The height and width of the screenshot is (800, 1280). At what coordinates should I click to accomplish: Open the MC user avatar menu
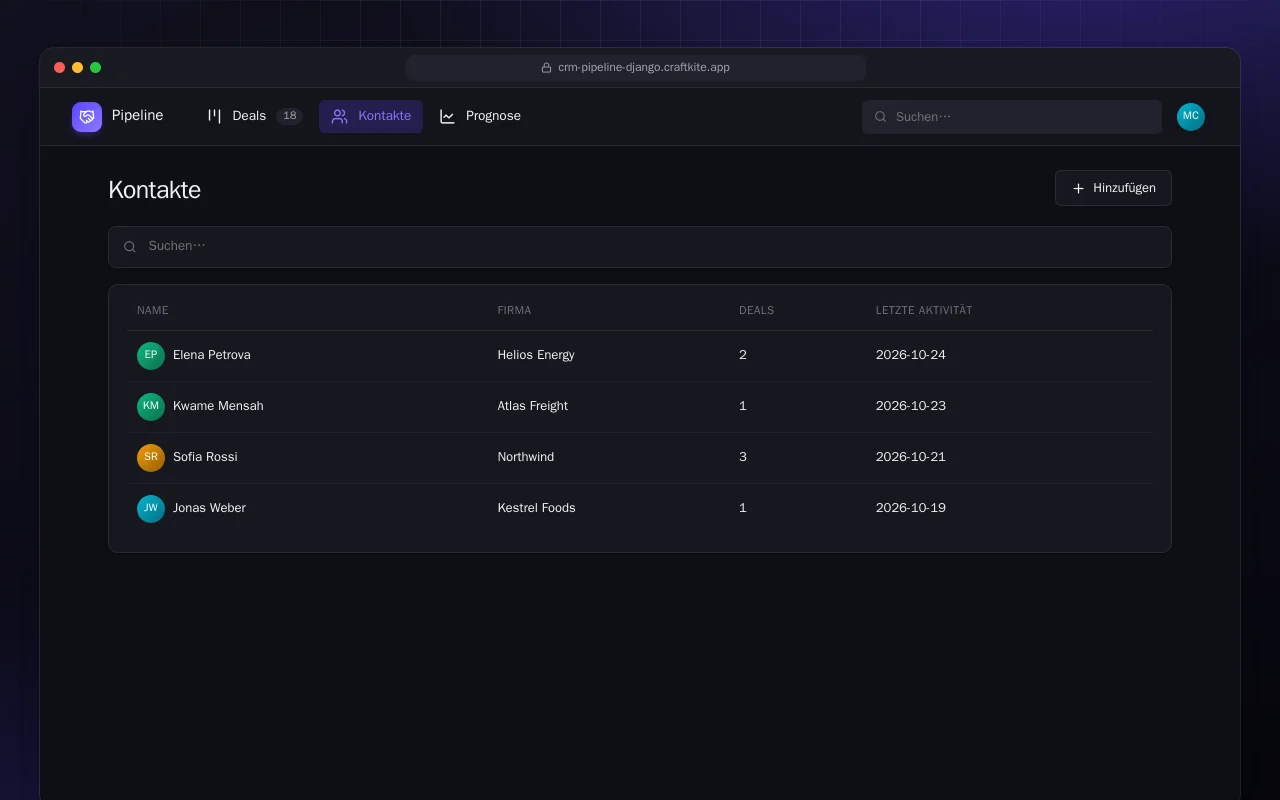pos(1191,117)
